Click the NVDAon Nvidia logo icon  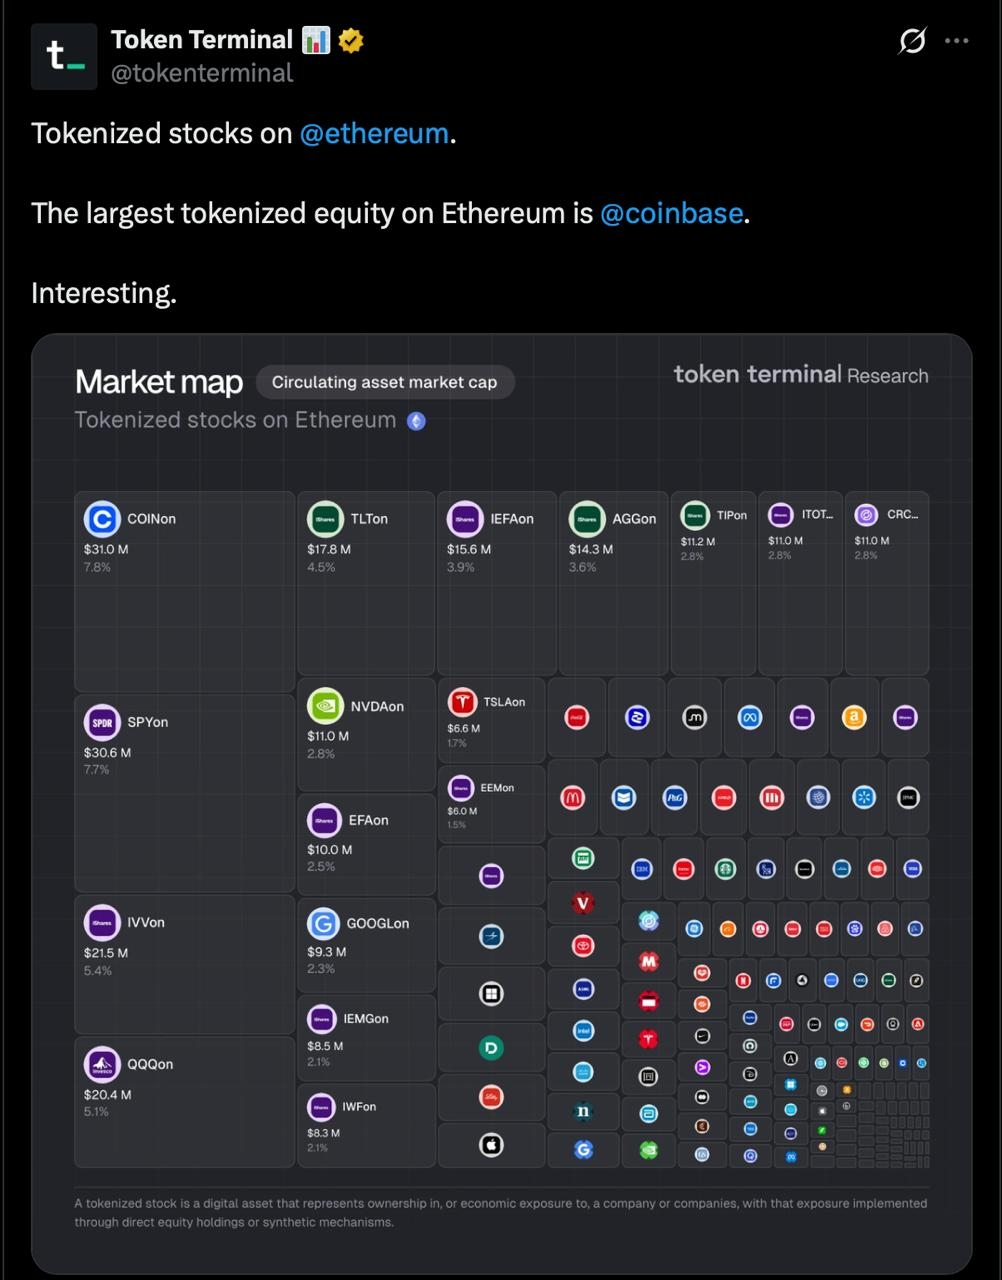coord(325,706)
